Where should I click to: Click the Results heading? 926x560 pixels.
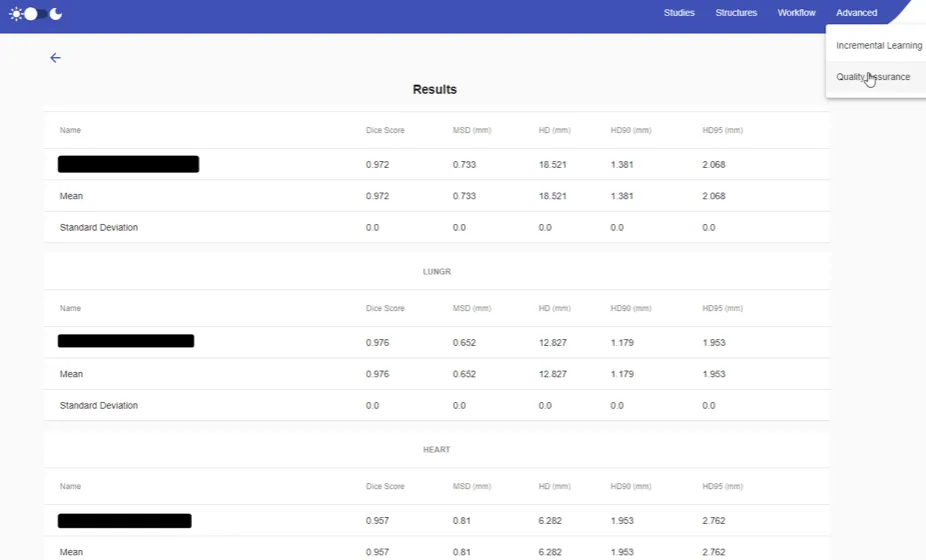435,89
